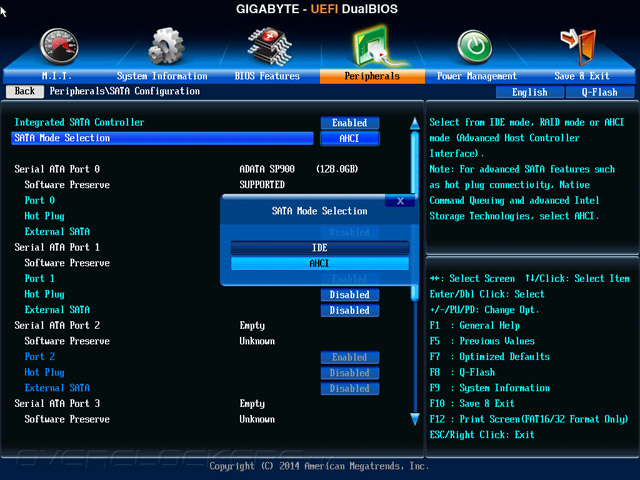Image resolution: width=640 pixels, height=480 pixels.
Task: Choose AHCI in the SATA Mode popup
Action: (320, 263)
